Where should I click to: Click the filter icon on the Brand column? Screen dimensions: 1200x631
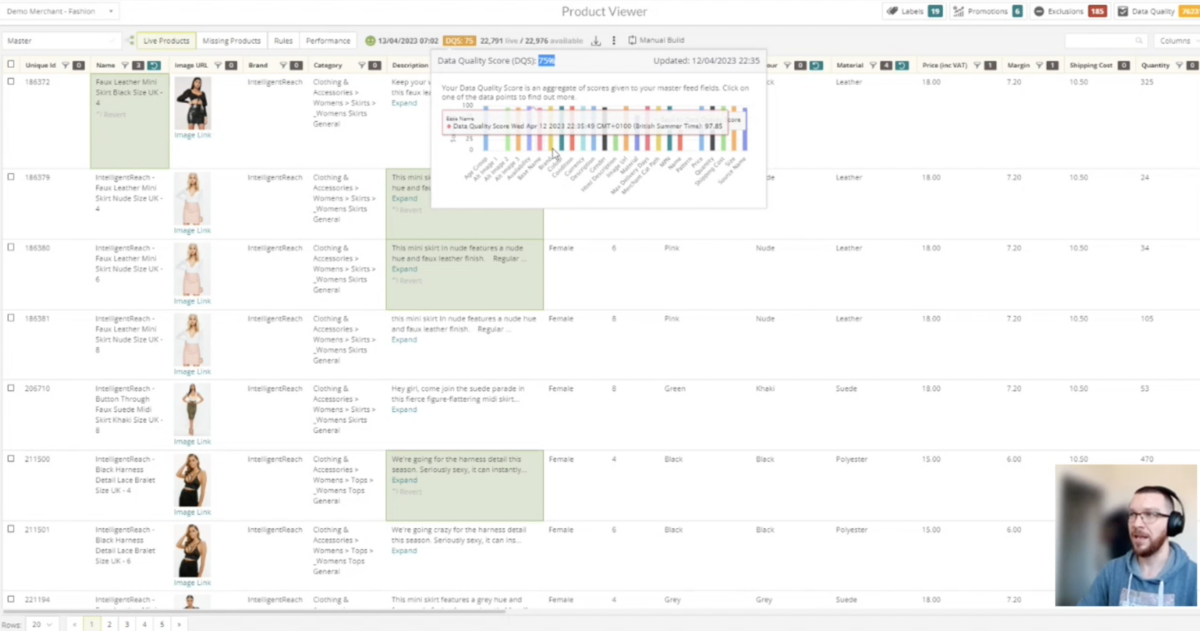[x=283, y=65]
